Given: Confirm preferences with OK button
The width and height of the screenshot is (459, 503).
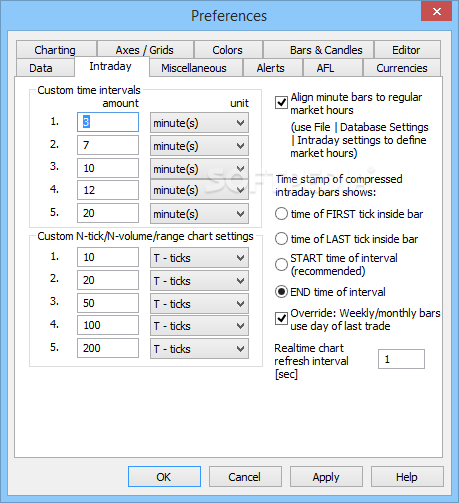Looking at the screenshot, I should coord(164,477).
